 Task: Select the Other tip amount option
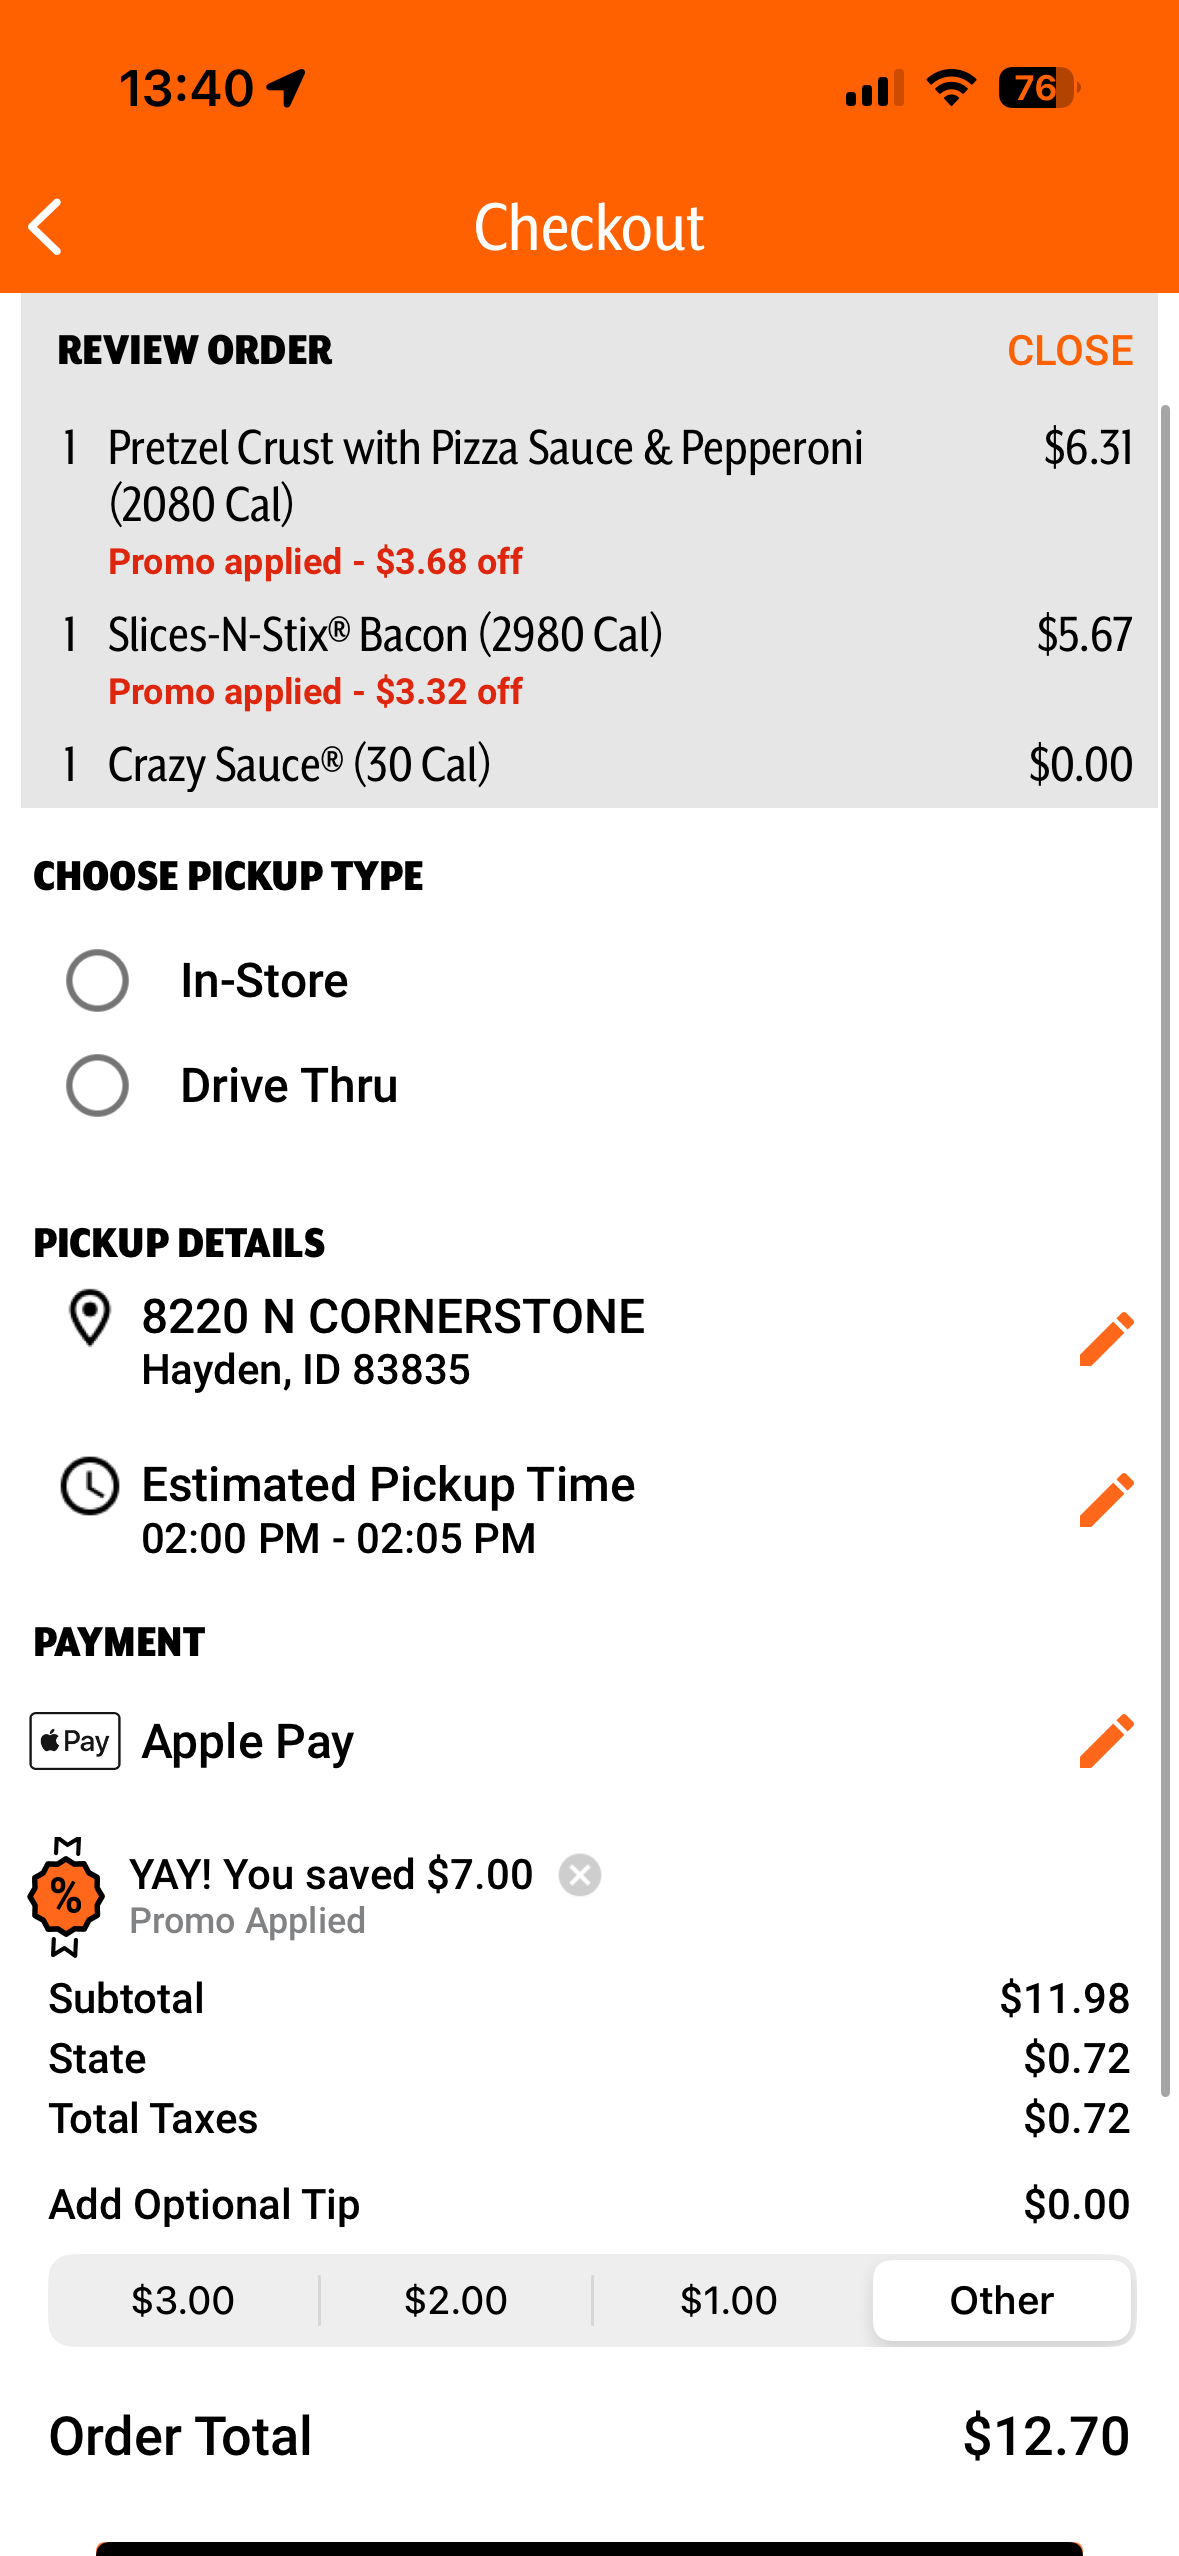(x=1001, y=2300)
